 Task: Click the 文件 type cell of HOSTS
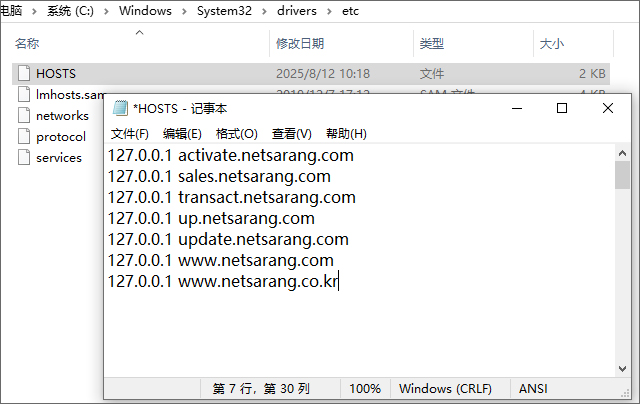click(432, 73)
